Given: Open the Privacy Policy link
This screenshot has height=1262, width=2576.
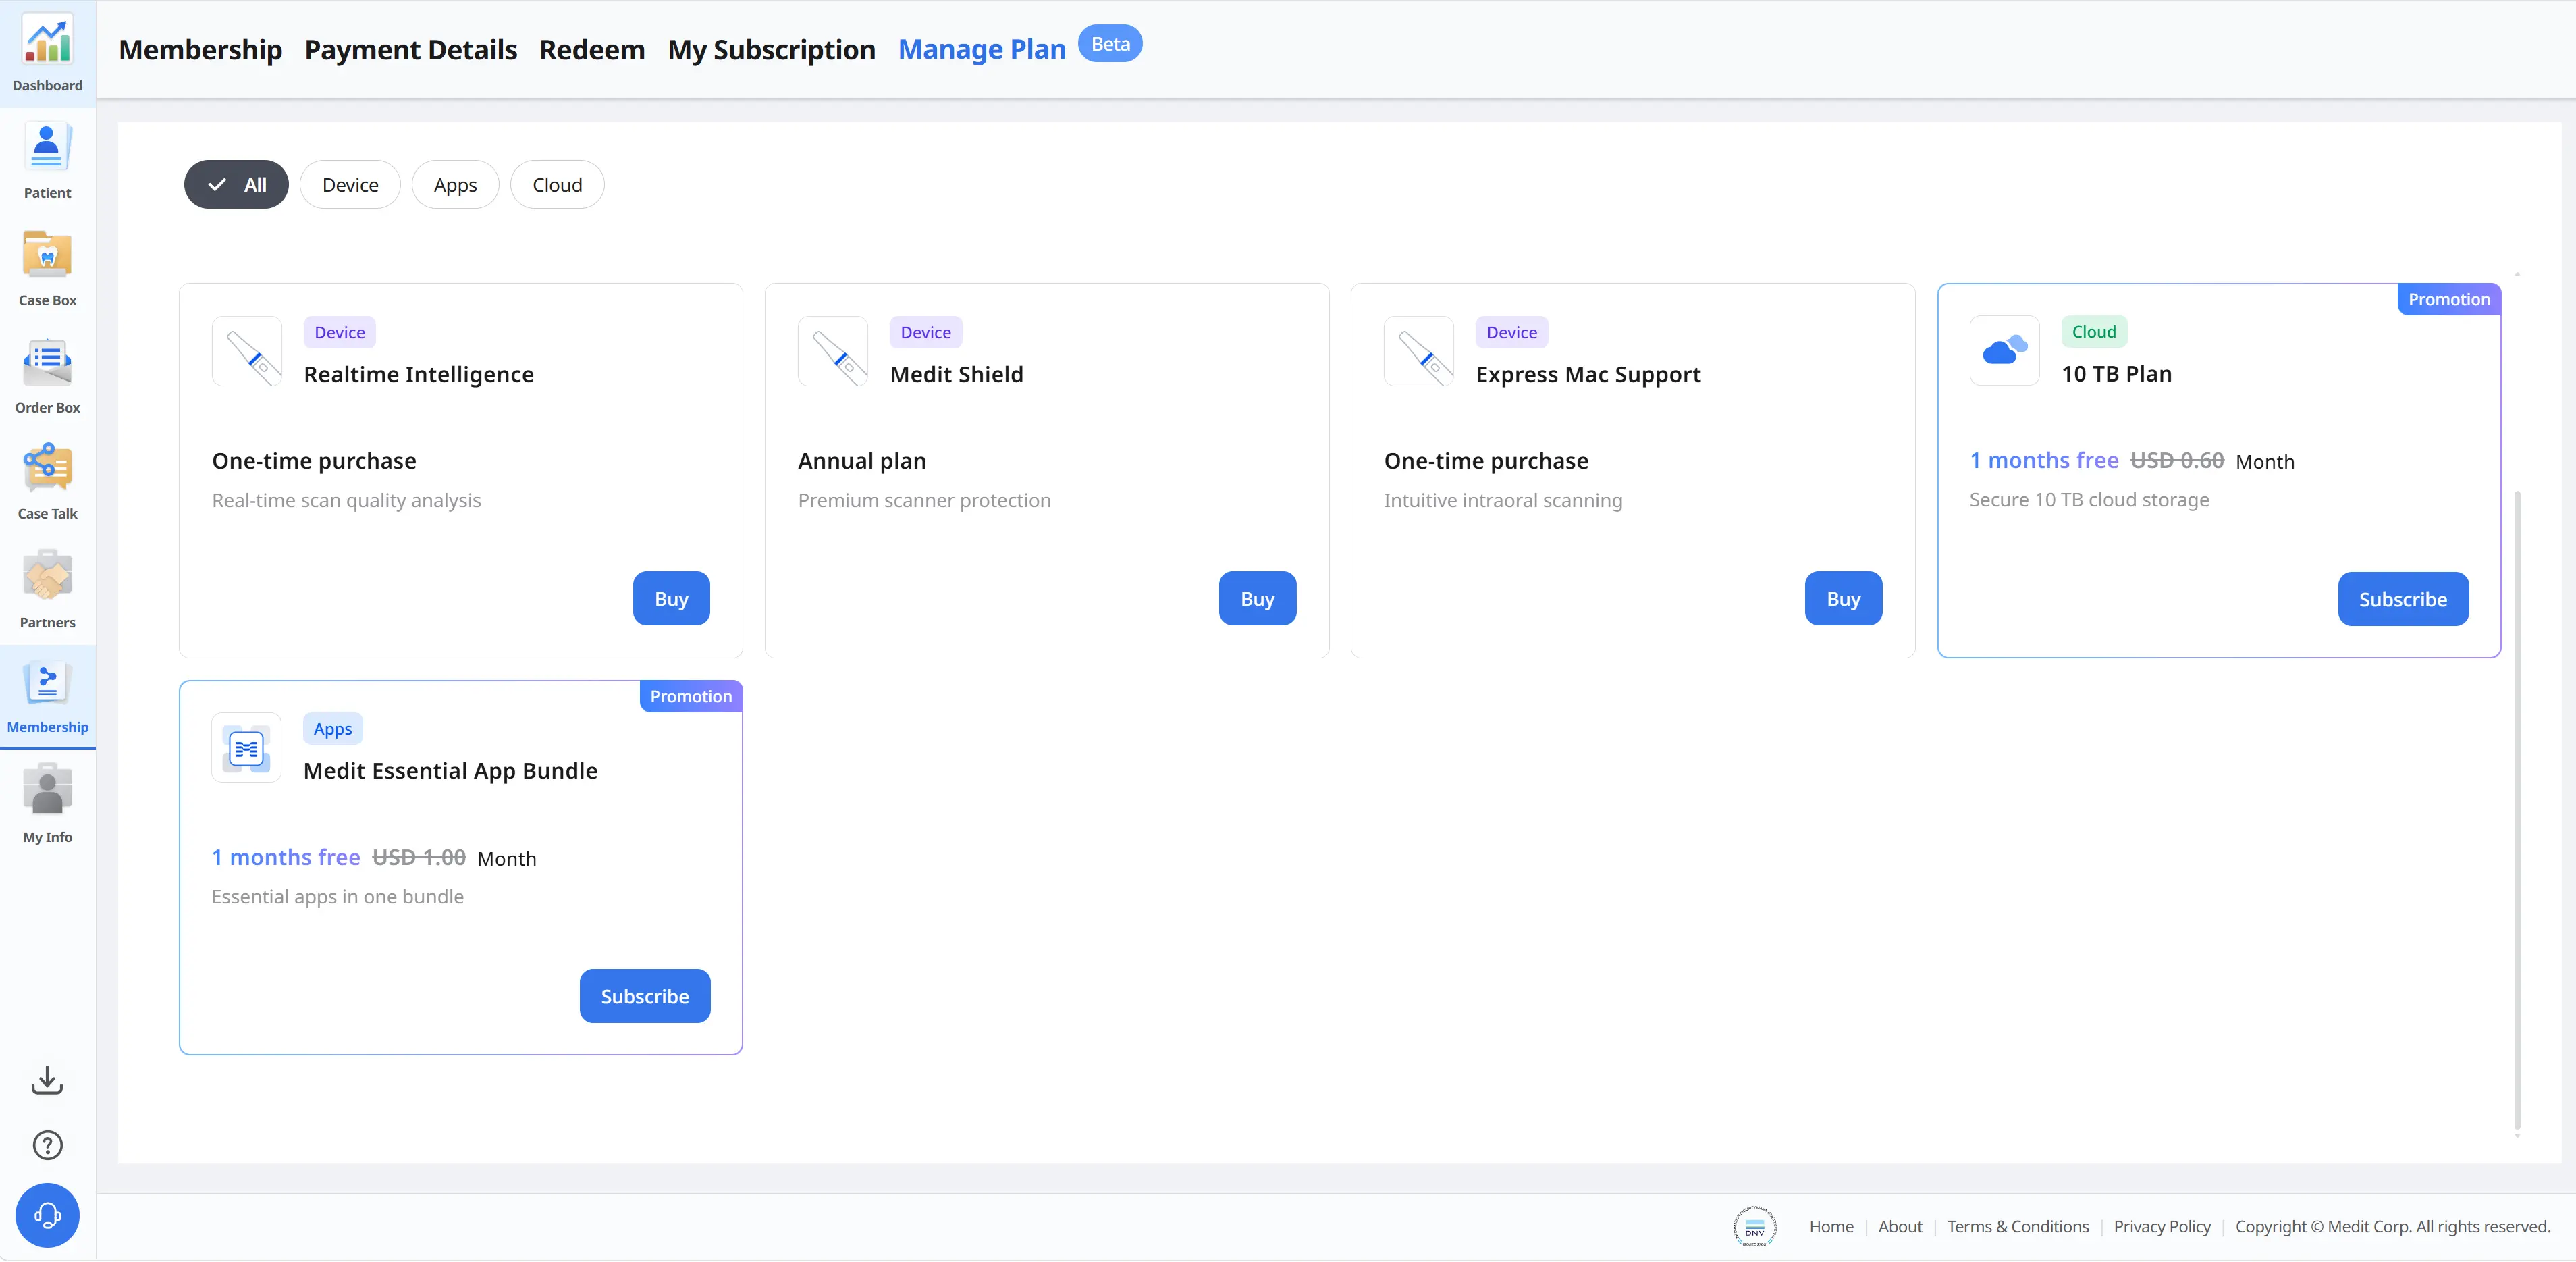Looking at the screenshot, I should 2162,1226.
